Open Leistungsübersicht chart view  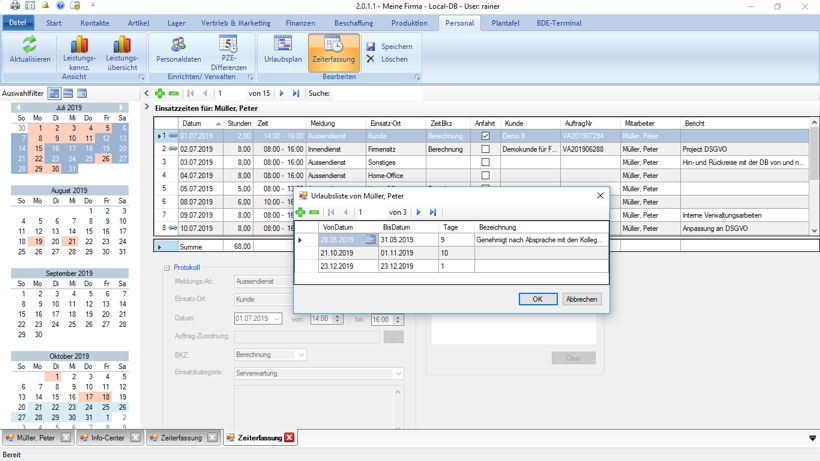(122, 53)
